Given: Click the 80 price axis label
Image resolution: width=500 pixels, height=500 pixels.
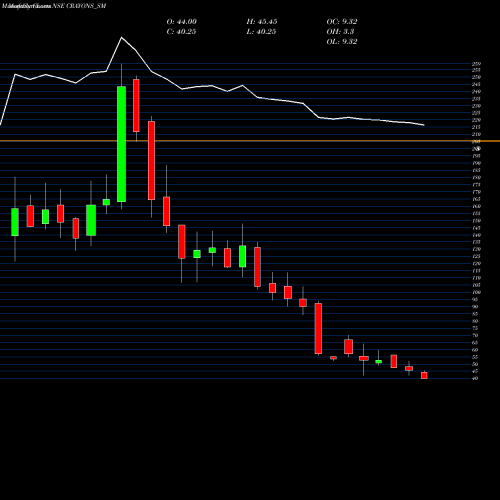Looking at the screenshot, I should pyautogui.click(x=475, y=321).
